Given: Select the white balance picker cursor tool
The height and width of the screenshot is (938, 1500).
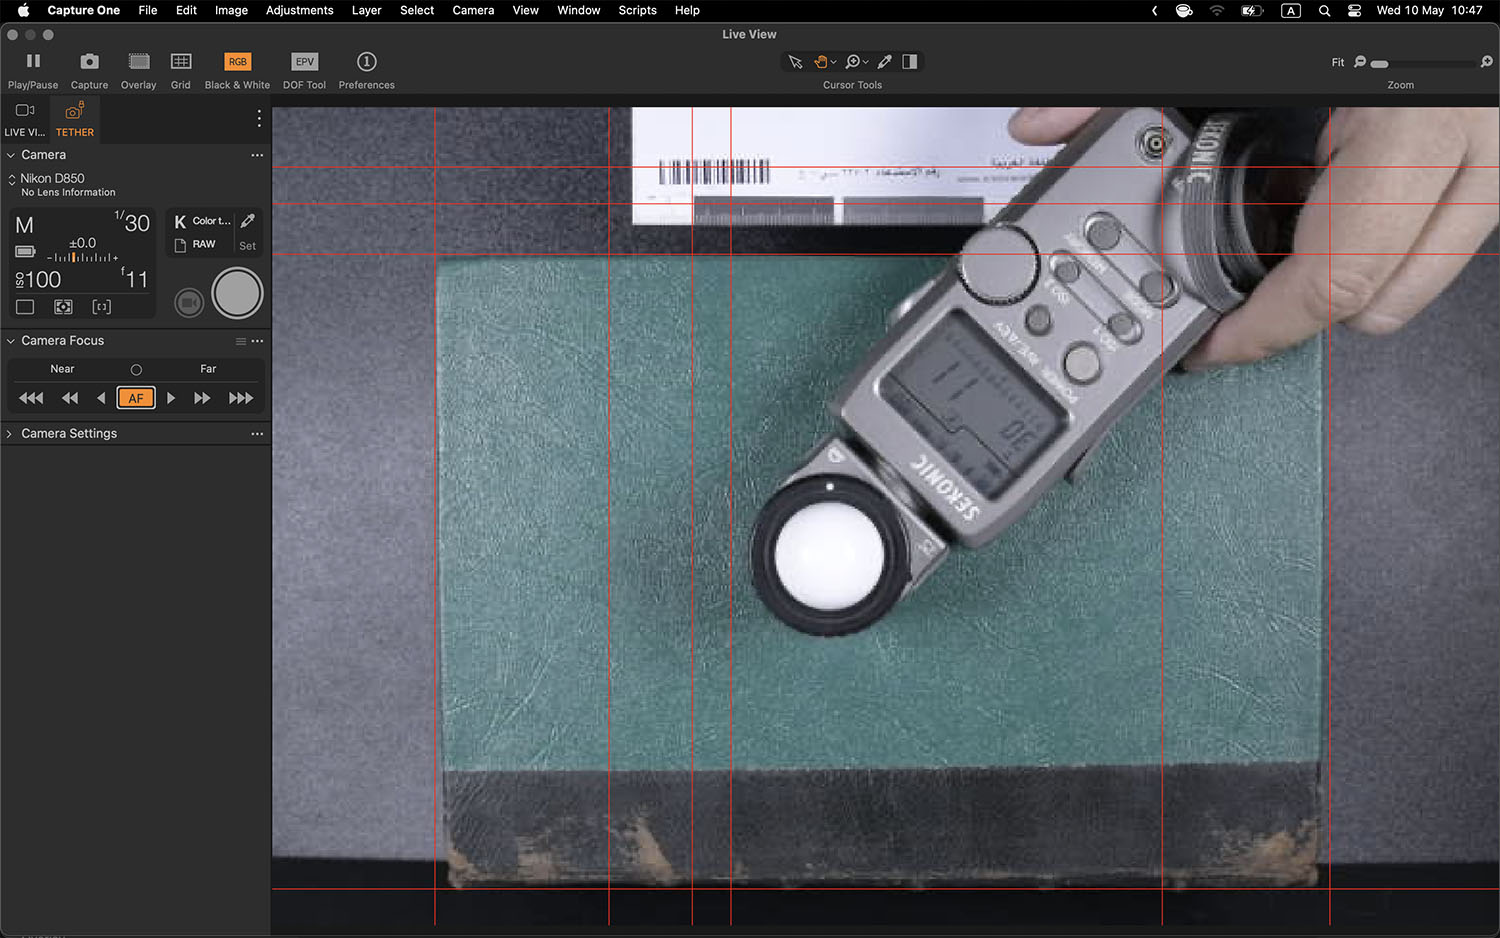Looking at the screenshot, I should (885, 62).
